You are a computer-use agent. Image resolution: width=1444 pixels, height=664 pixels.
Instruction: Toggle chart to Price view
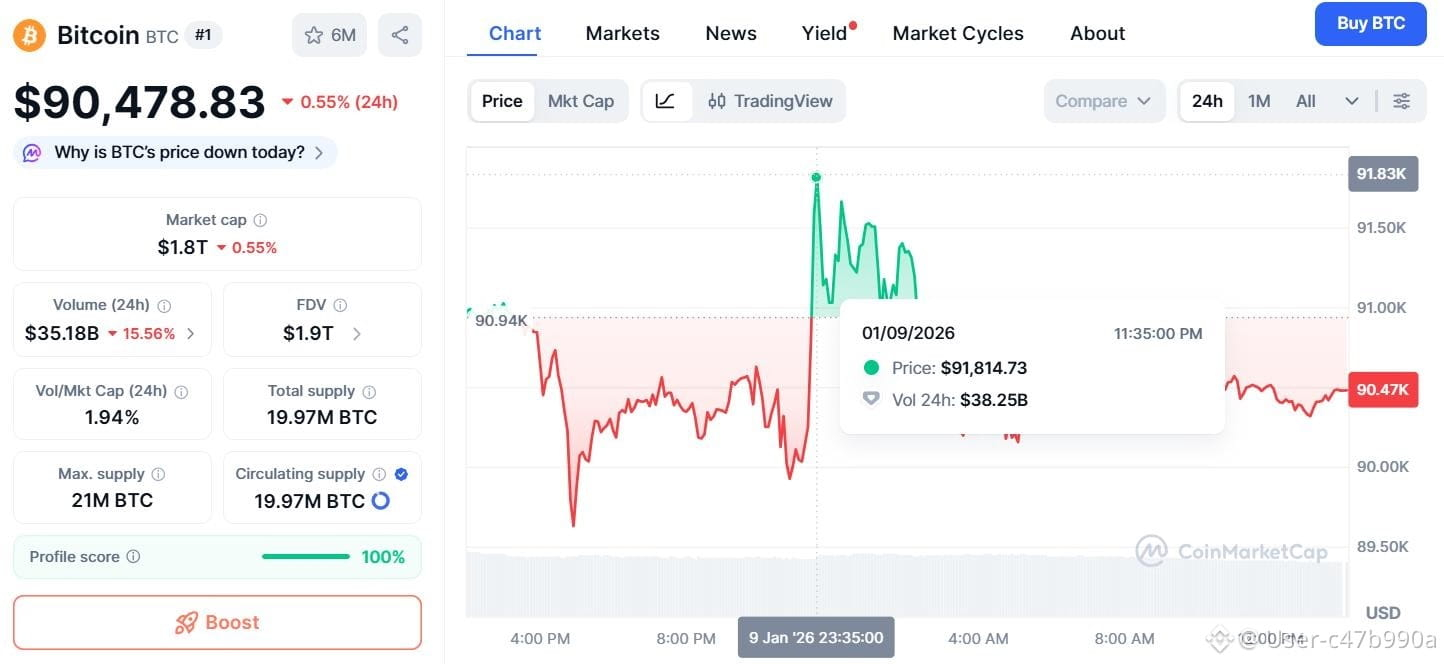click(502, 101)
